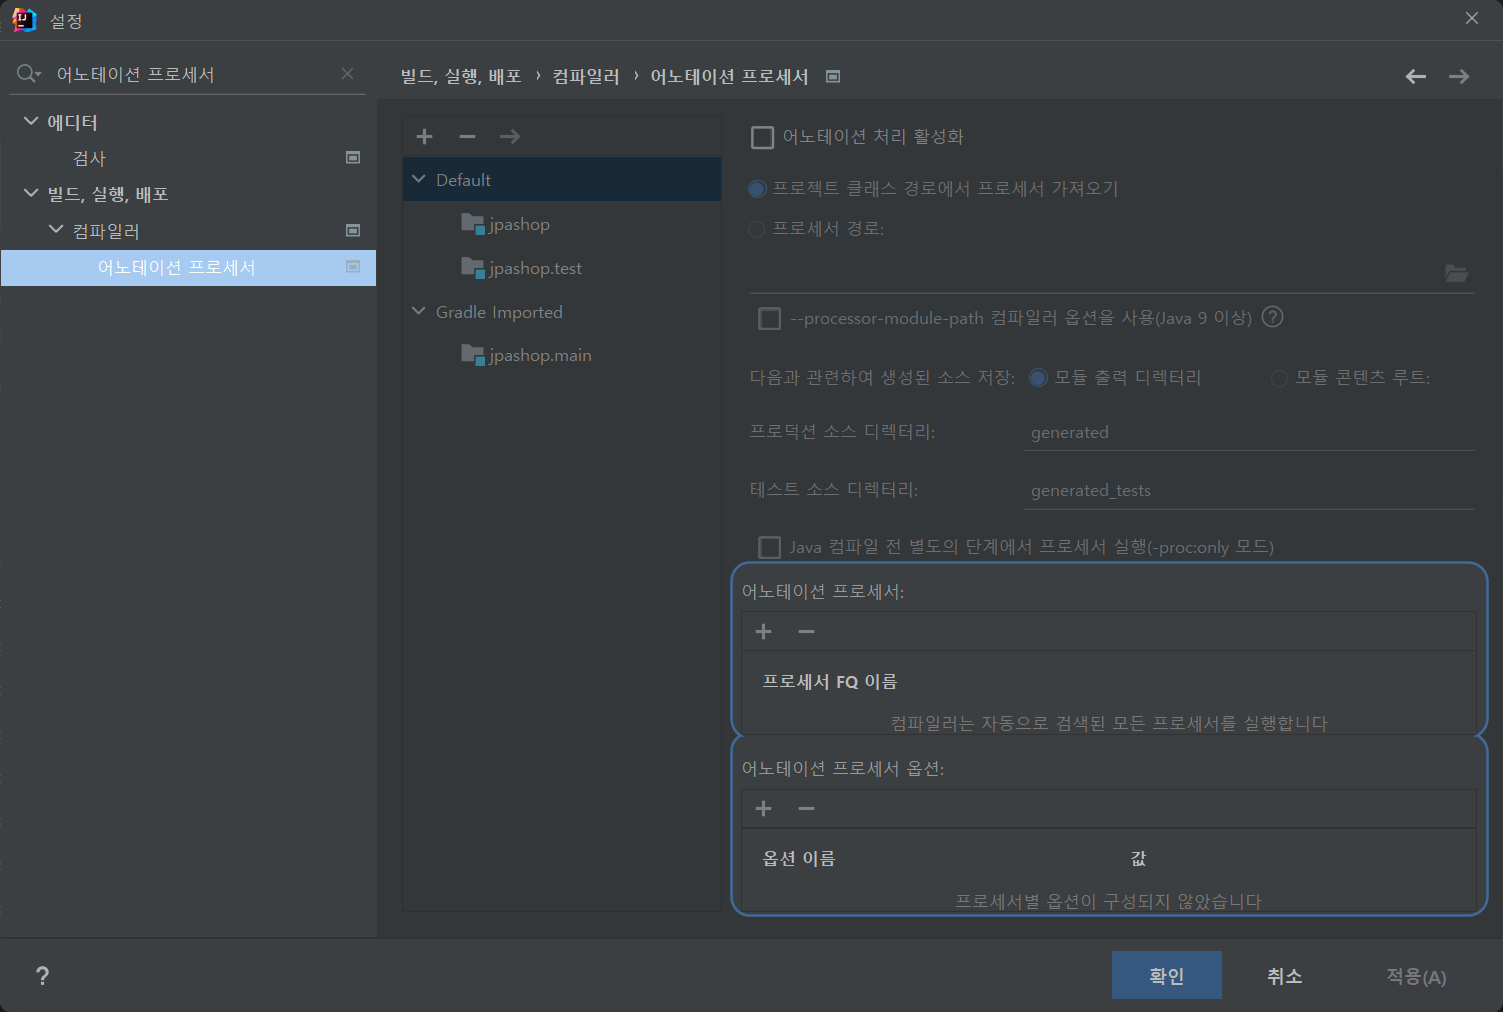
Task: Click the jpashop.main module folder icon
Action: coord(473,354)
